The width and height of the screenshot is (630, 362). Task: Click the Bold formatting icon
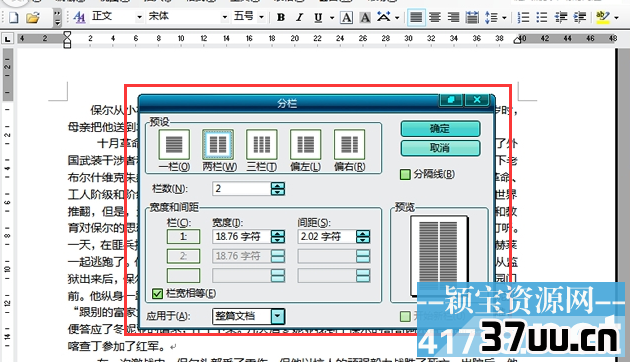click(x=281, y=17)
